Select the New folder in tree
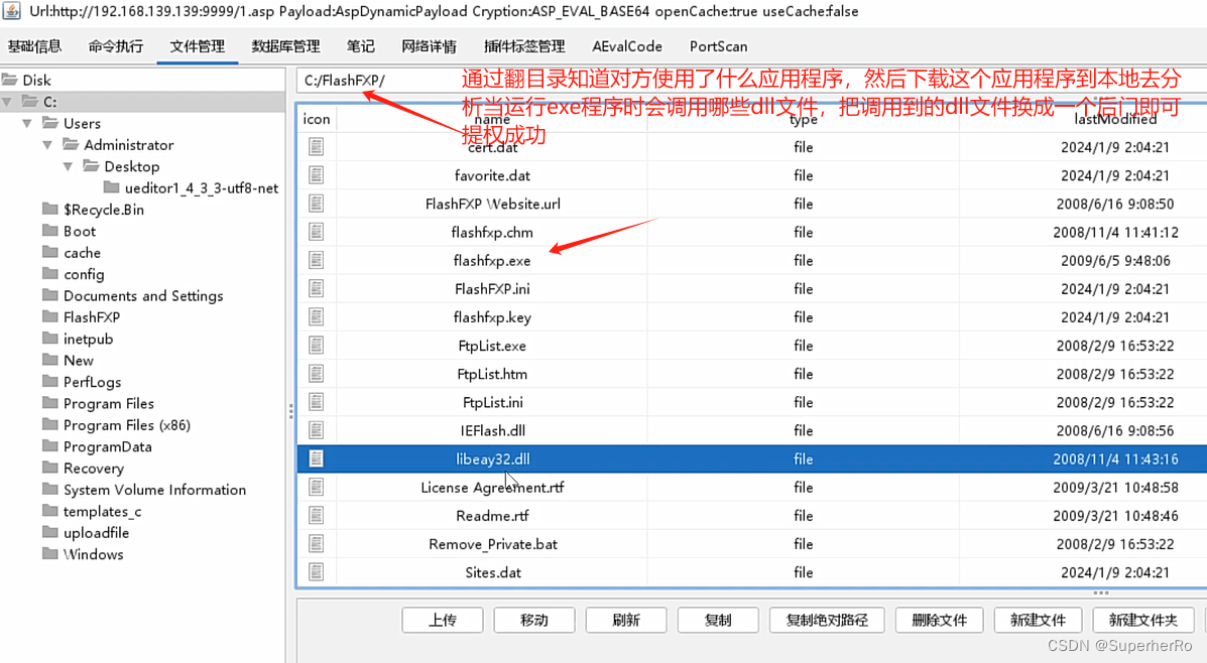The image size is (1207, 663). 78,361
